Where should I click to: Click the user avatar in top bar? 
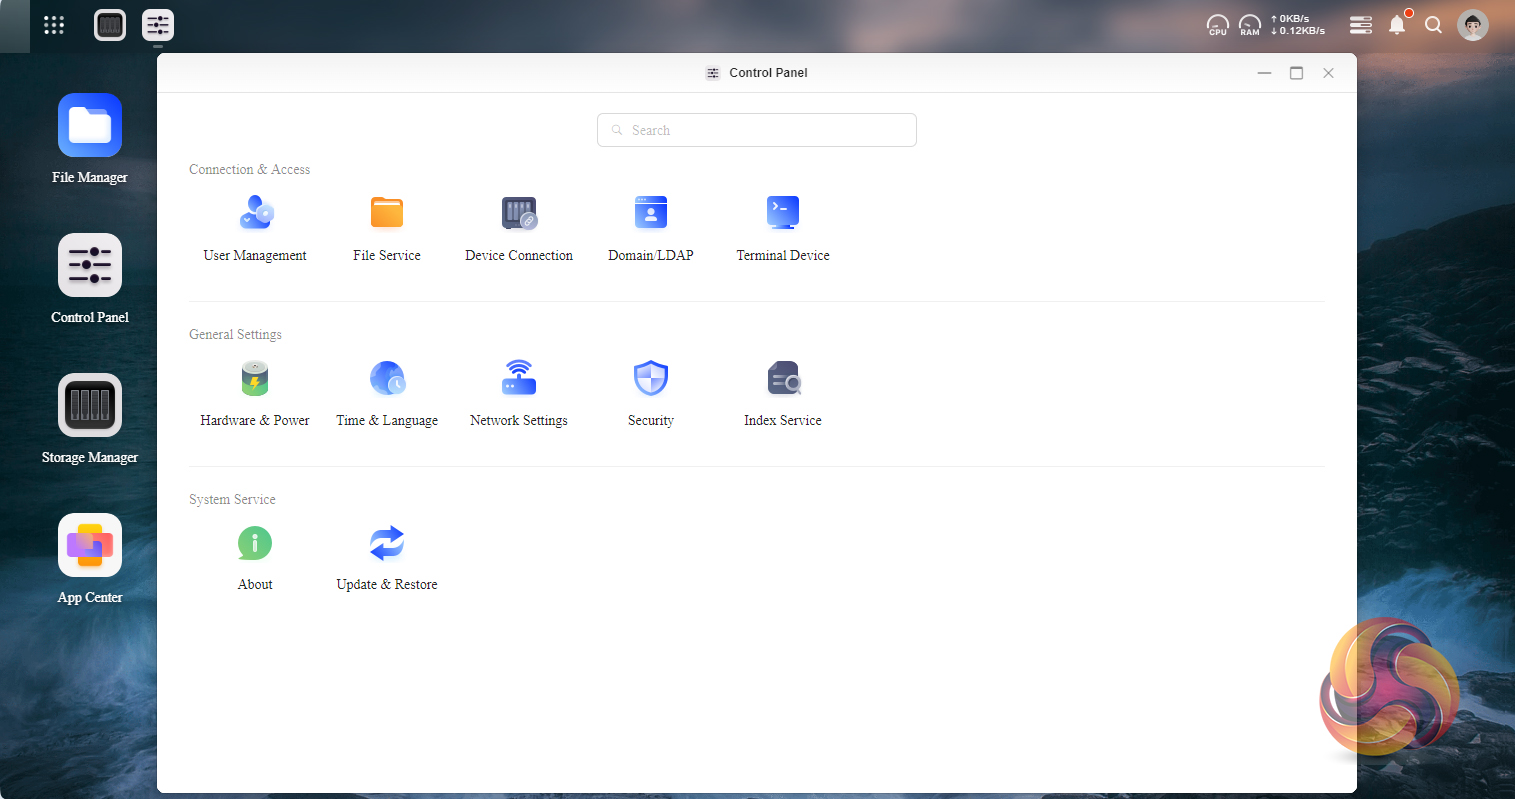tap(1472, 25)
